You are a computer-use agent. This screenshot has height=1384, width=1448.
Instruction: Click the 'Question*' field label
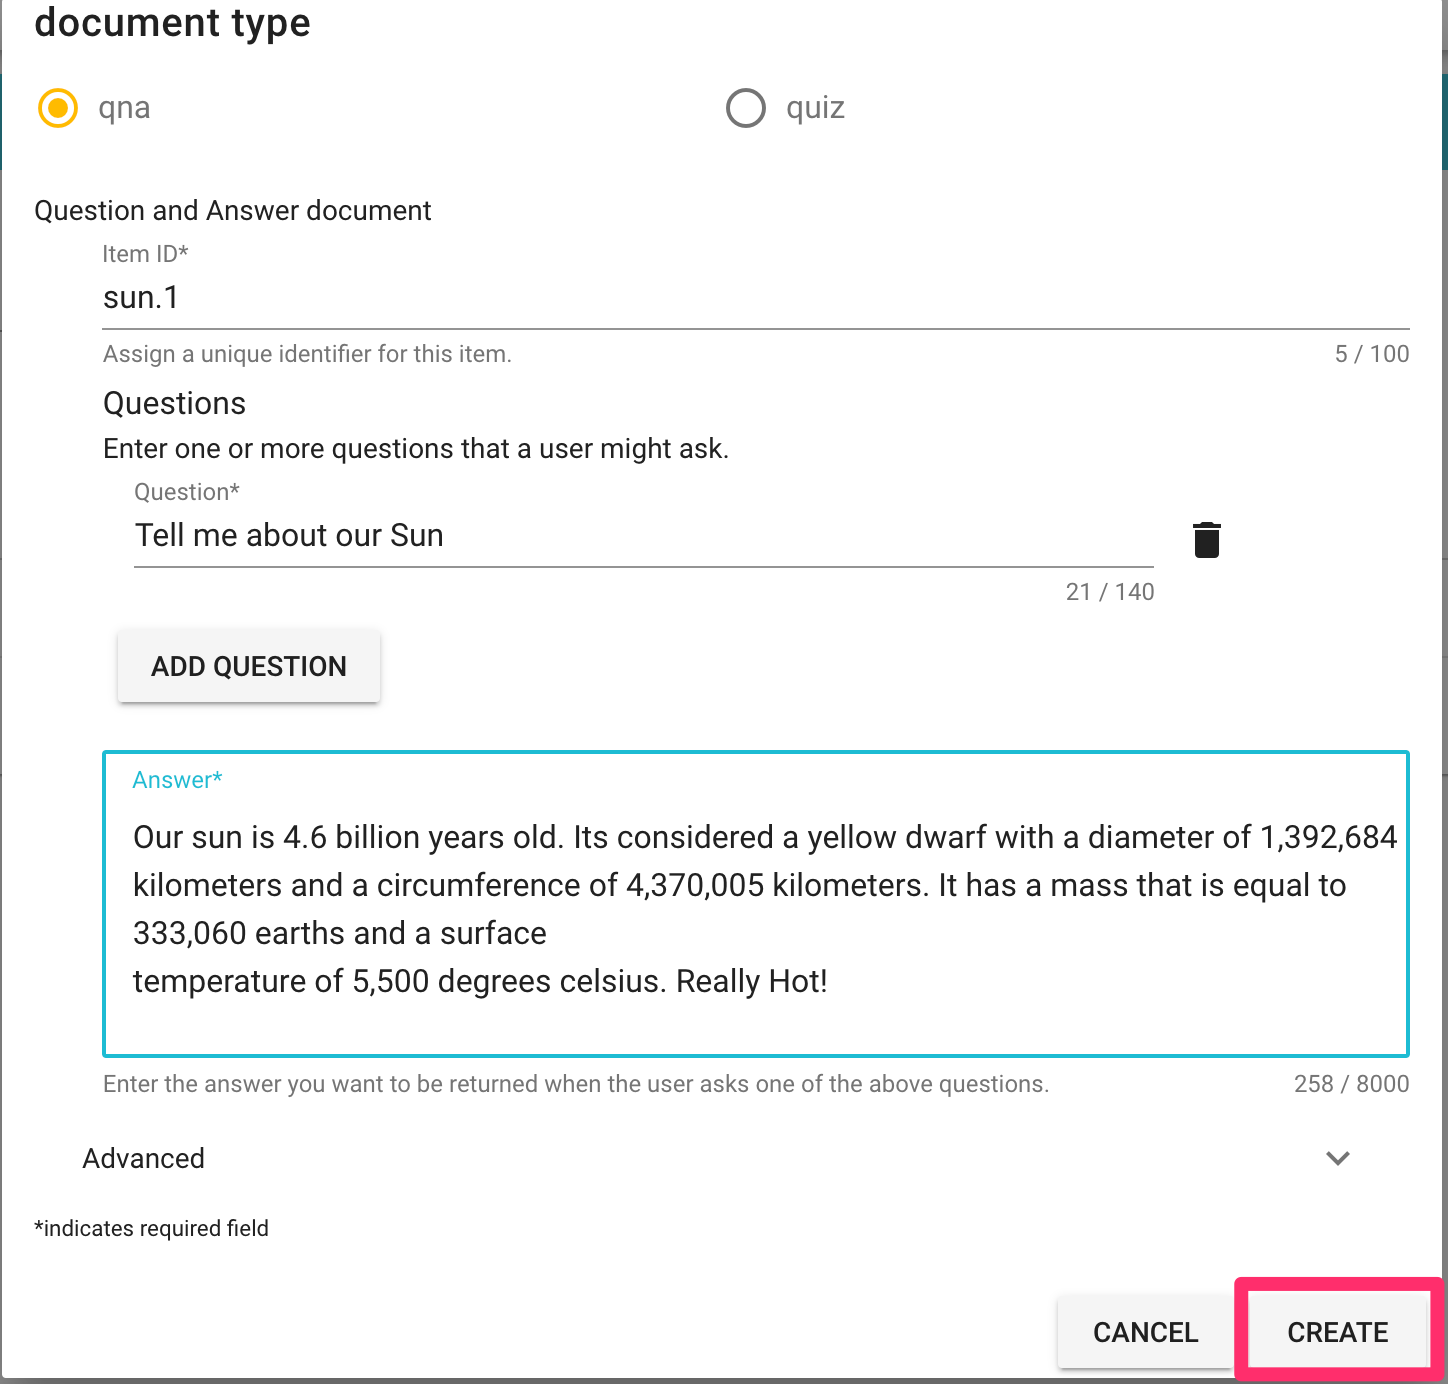[187, 492]
